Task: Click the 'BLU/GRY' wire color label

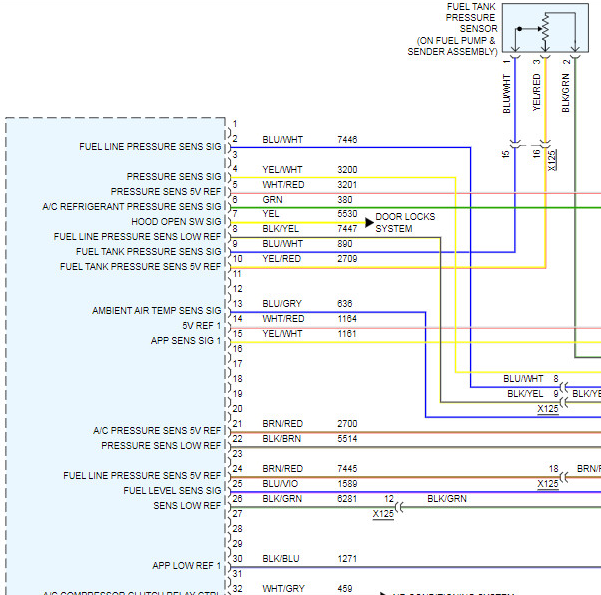Action: pos(282,304)
